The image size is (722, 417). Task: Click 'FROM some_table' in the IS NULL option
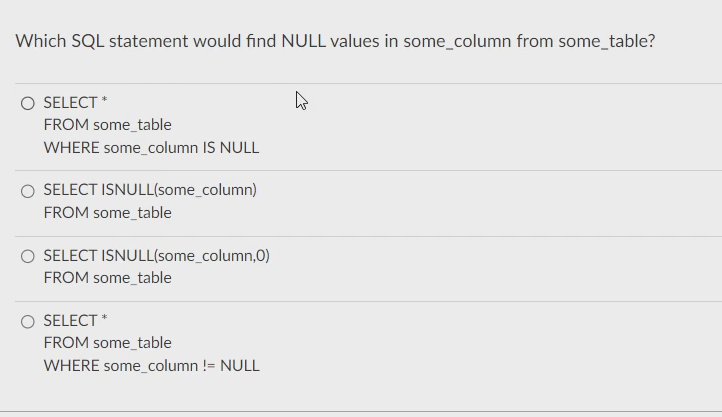coord(108,125)
